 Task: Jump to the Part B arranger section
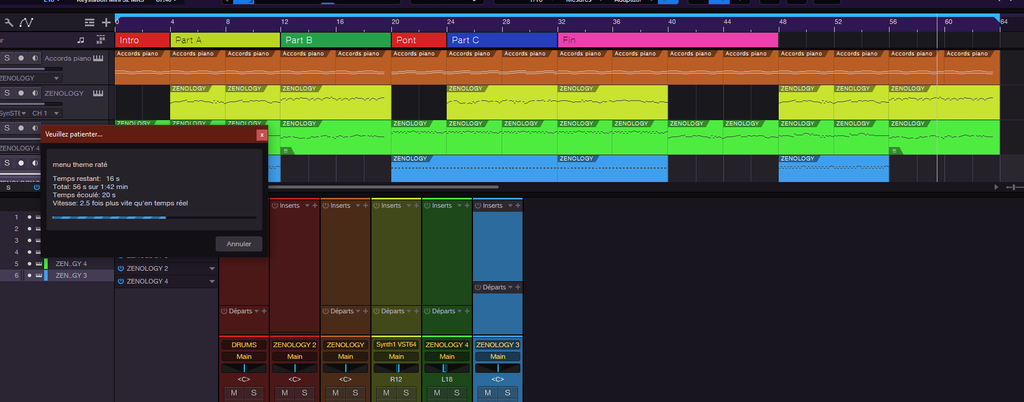pyautogui.click(x=334, y=40)
